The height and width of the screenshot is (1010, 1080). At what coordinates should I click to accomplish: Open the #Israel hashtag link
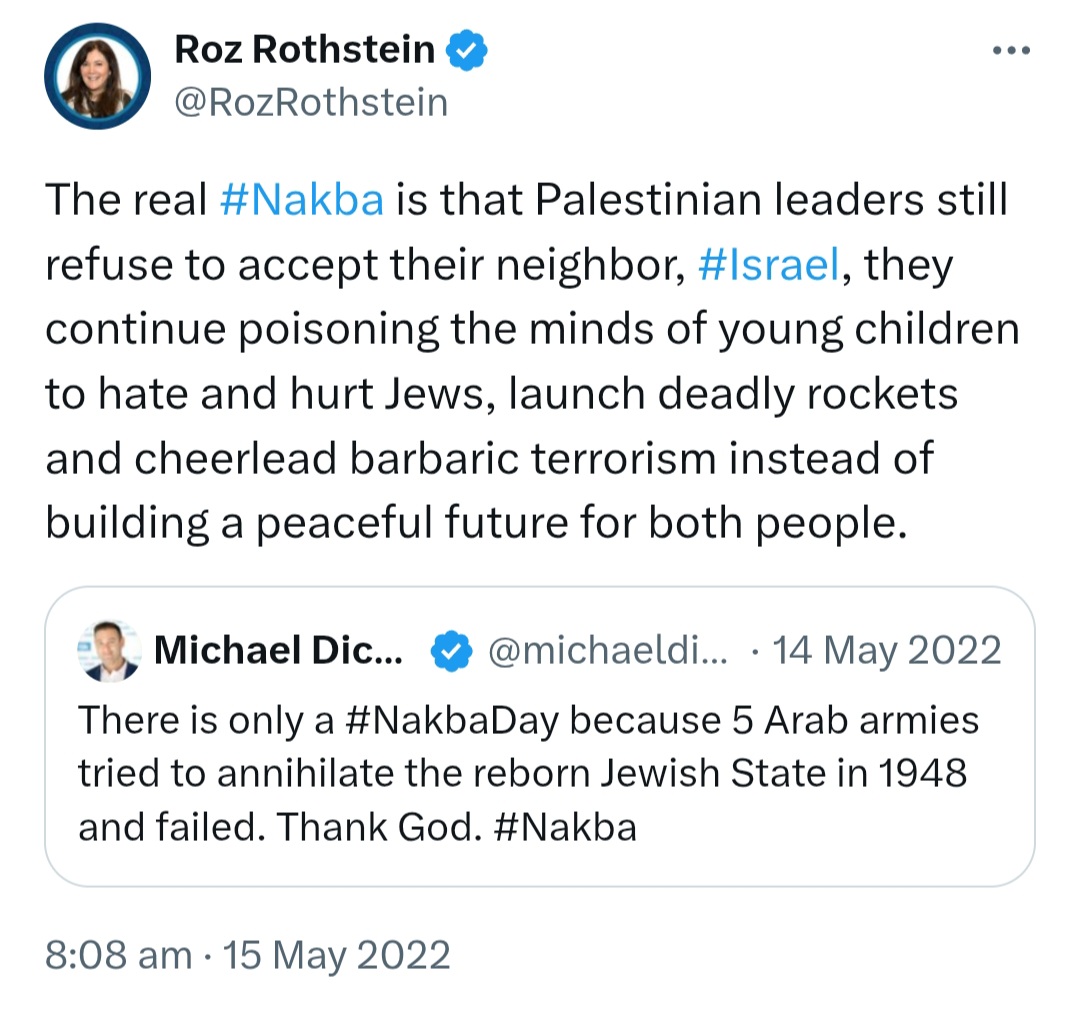[x=769, y=264]
